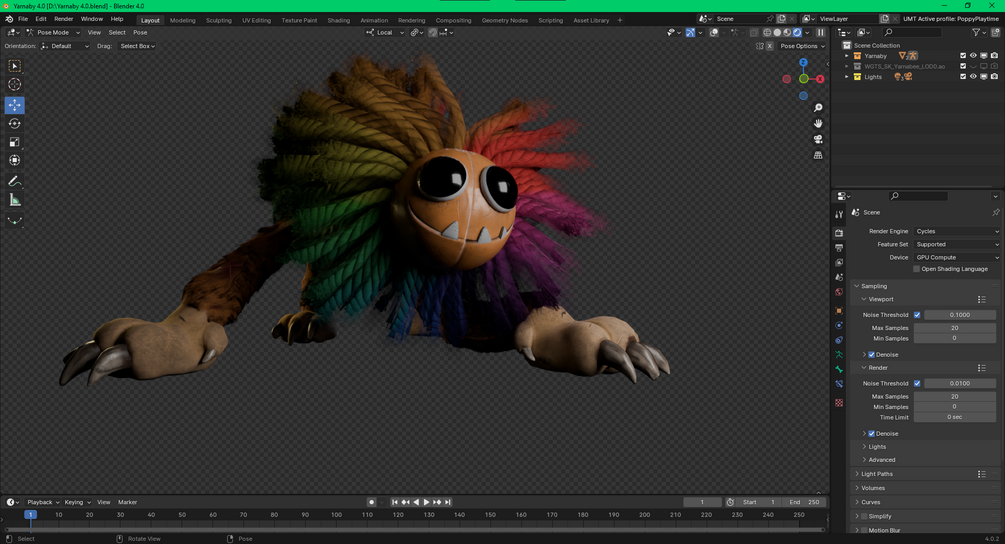The image size is (1005, 544).
Task: Open the Texture properties tab icon
Action: 839,403
